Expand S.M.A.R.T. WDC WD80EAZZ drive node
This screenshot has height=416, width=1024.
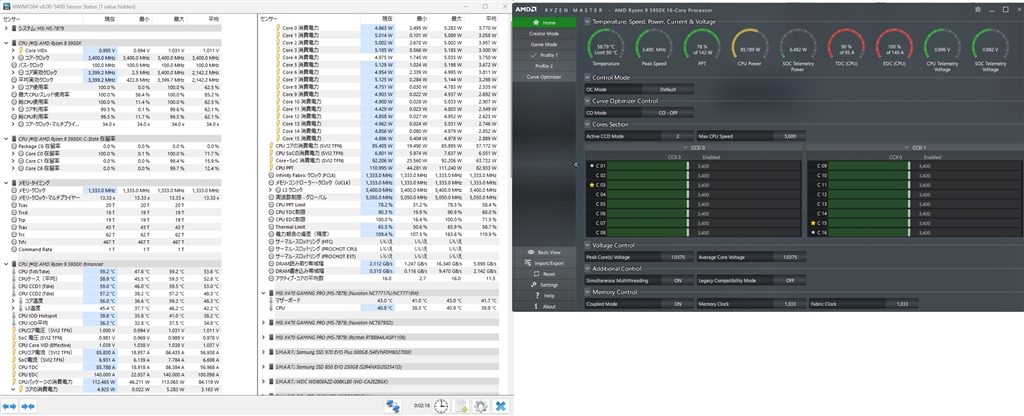pyautogui.click(x=263, y=380)
